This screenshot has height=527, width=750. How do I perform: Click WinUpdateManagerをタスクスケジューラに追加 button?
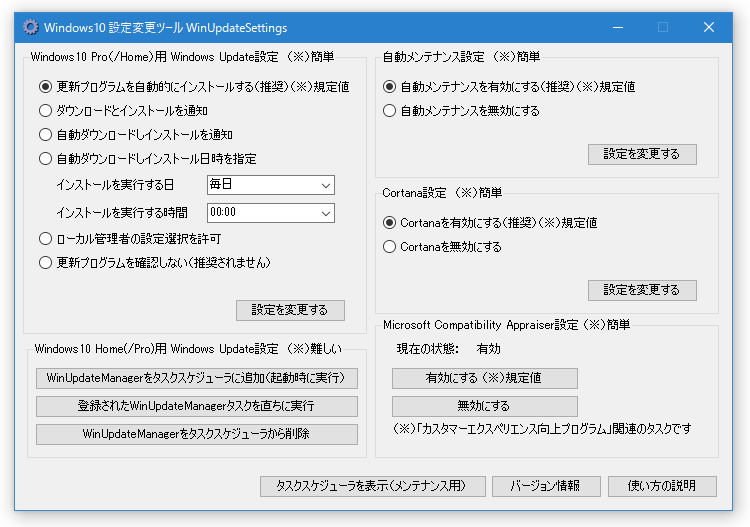[197, 378]
